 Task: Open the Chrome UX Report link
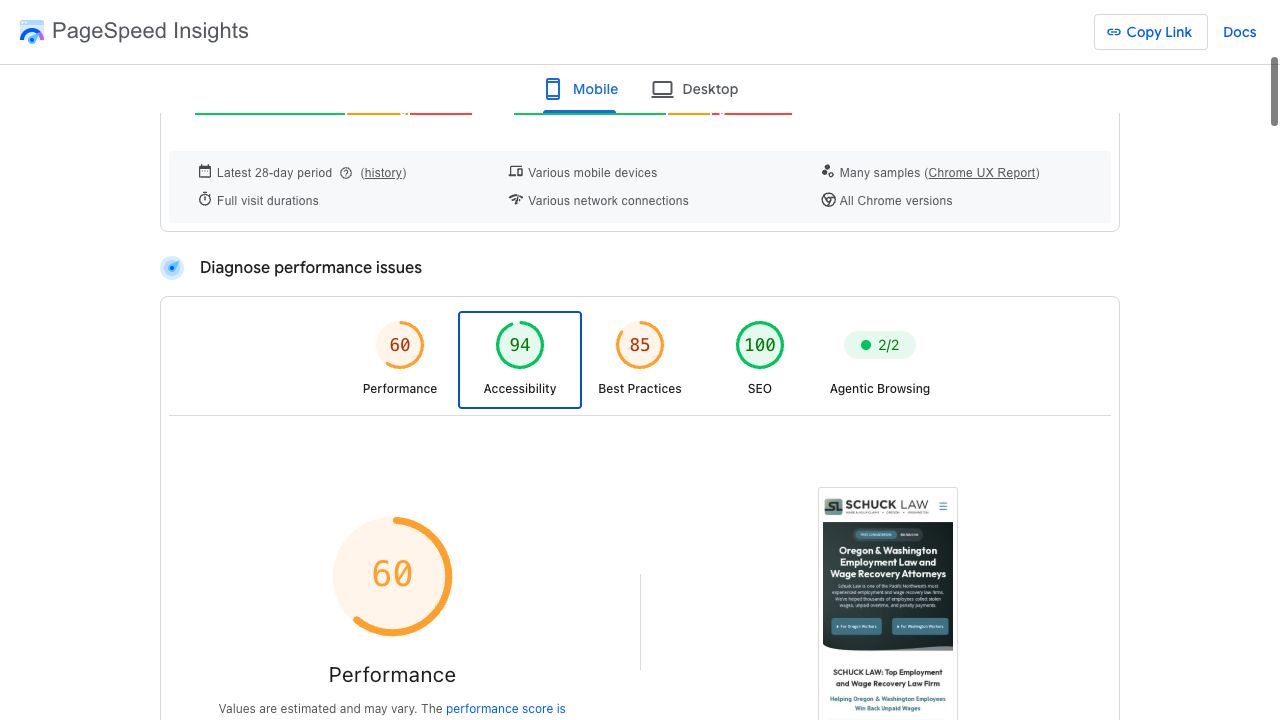click(982, 173)
